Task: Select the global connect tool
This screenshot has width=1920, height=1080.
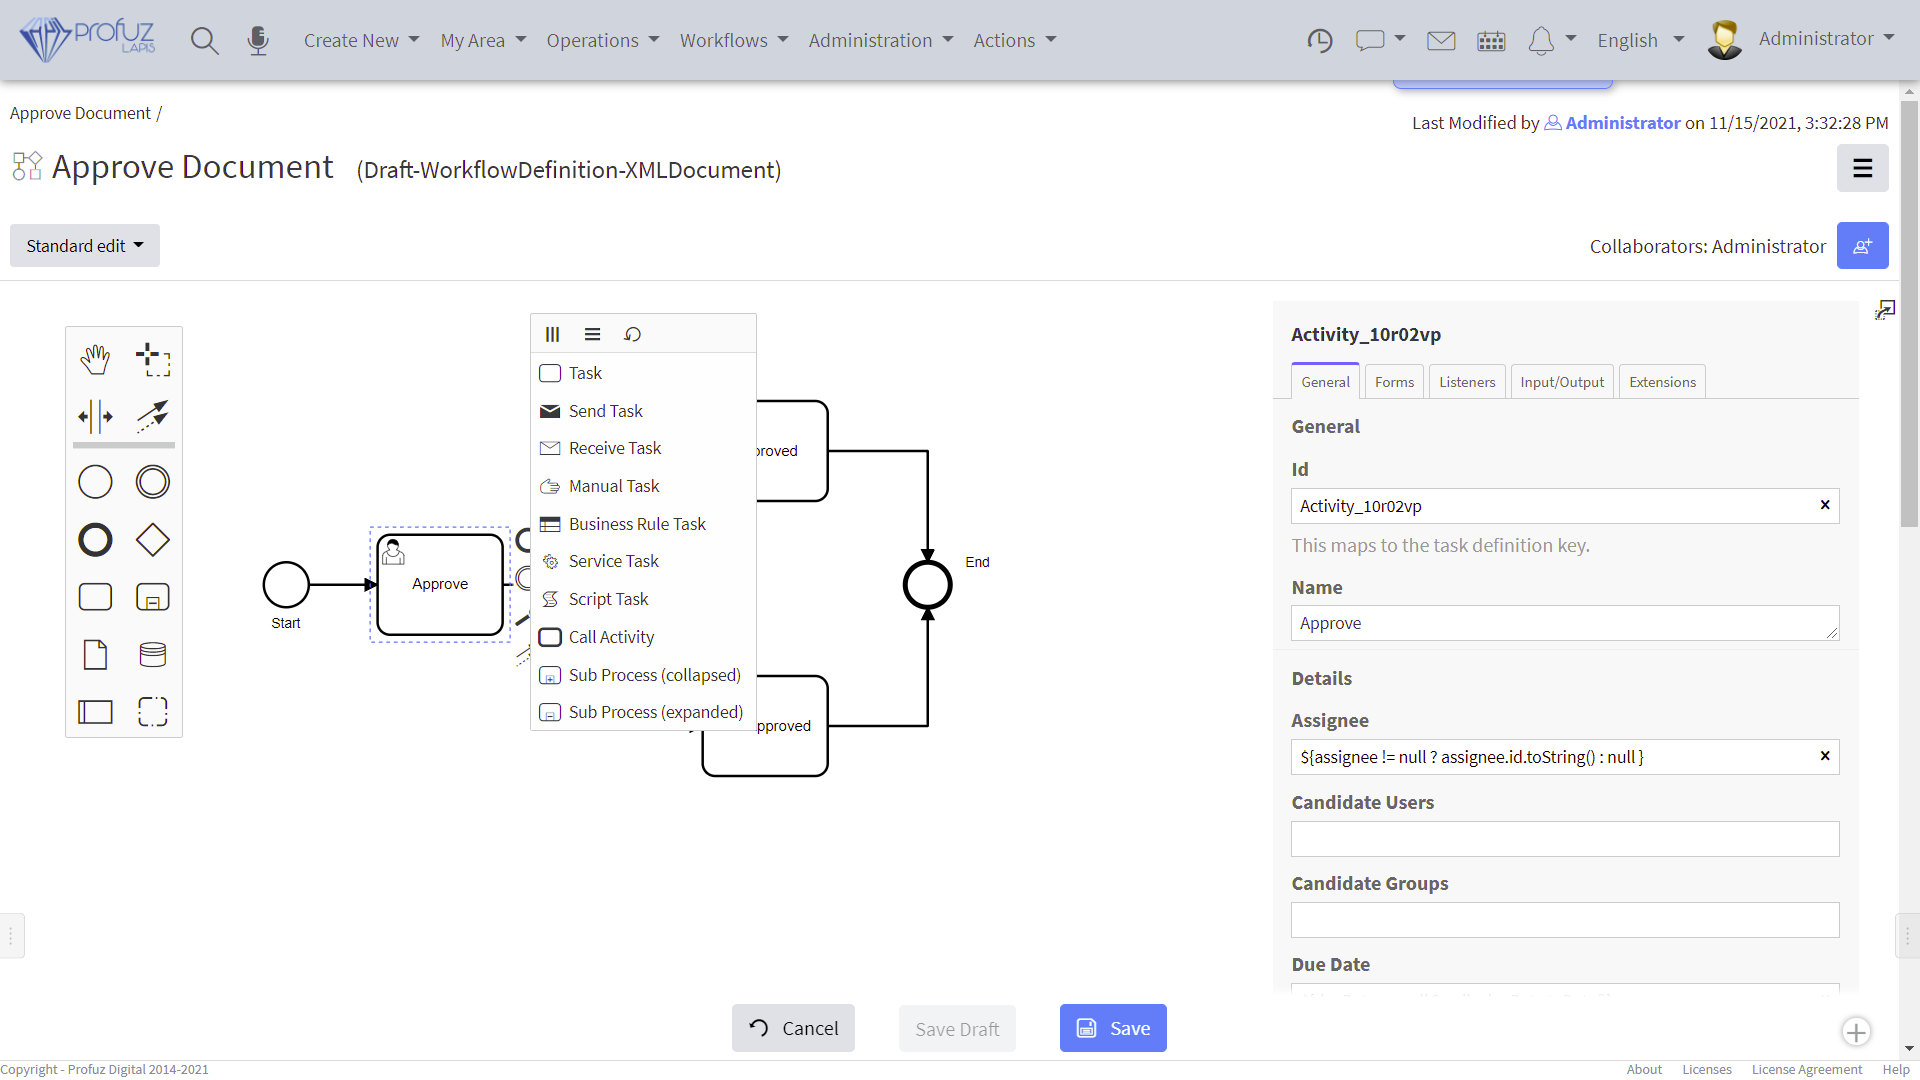Action: (153, 417)
